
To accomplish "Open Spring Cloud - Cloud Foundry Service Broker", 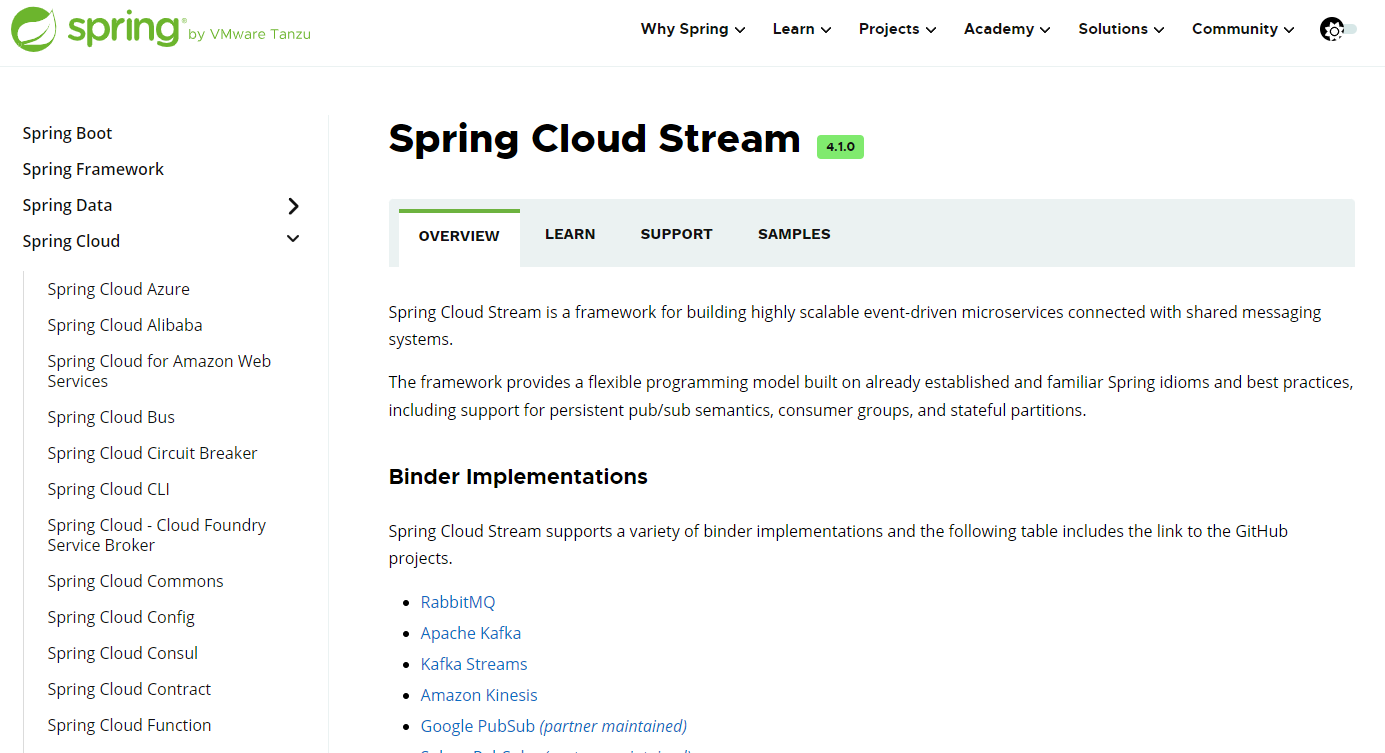I will (156, 535).
